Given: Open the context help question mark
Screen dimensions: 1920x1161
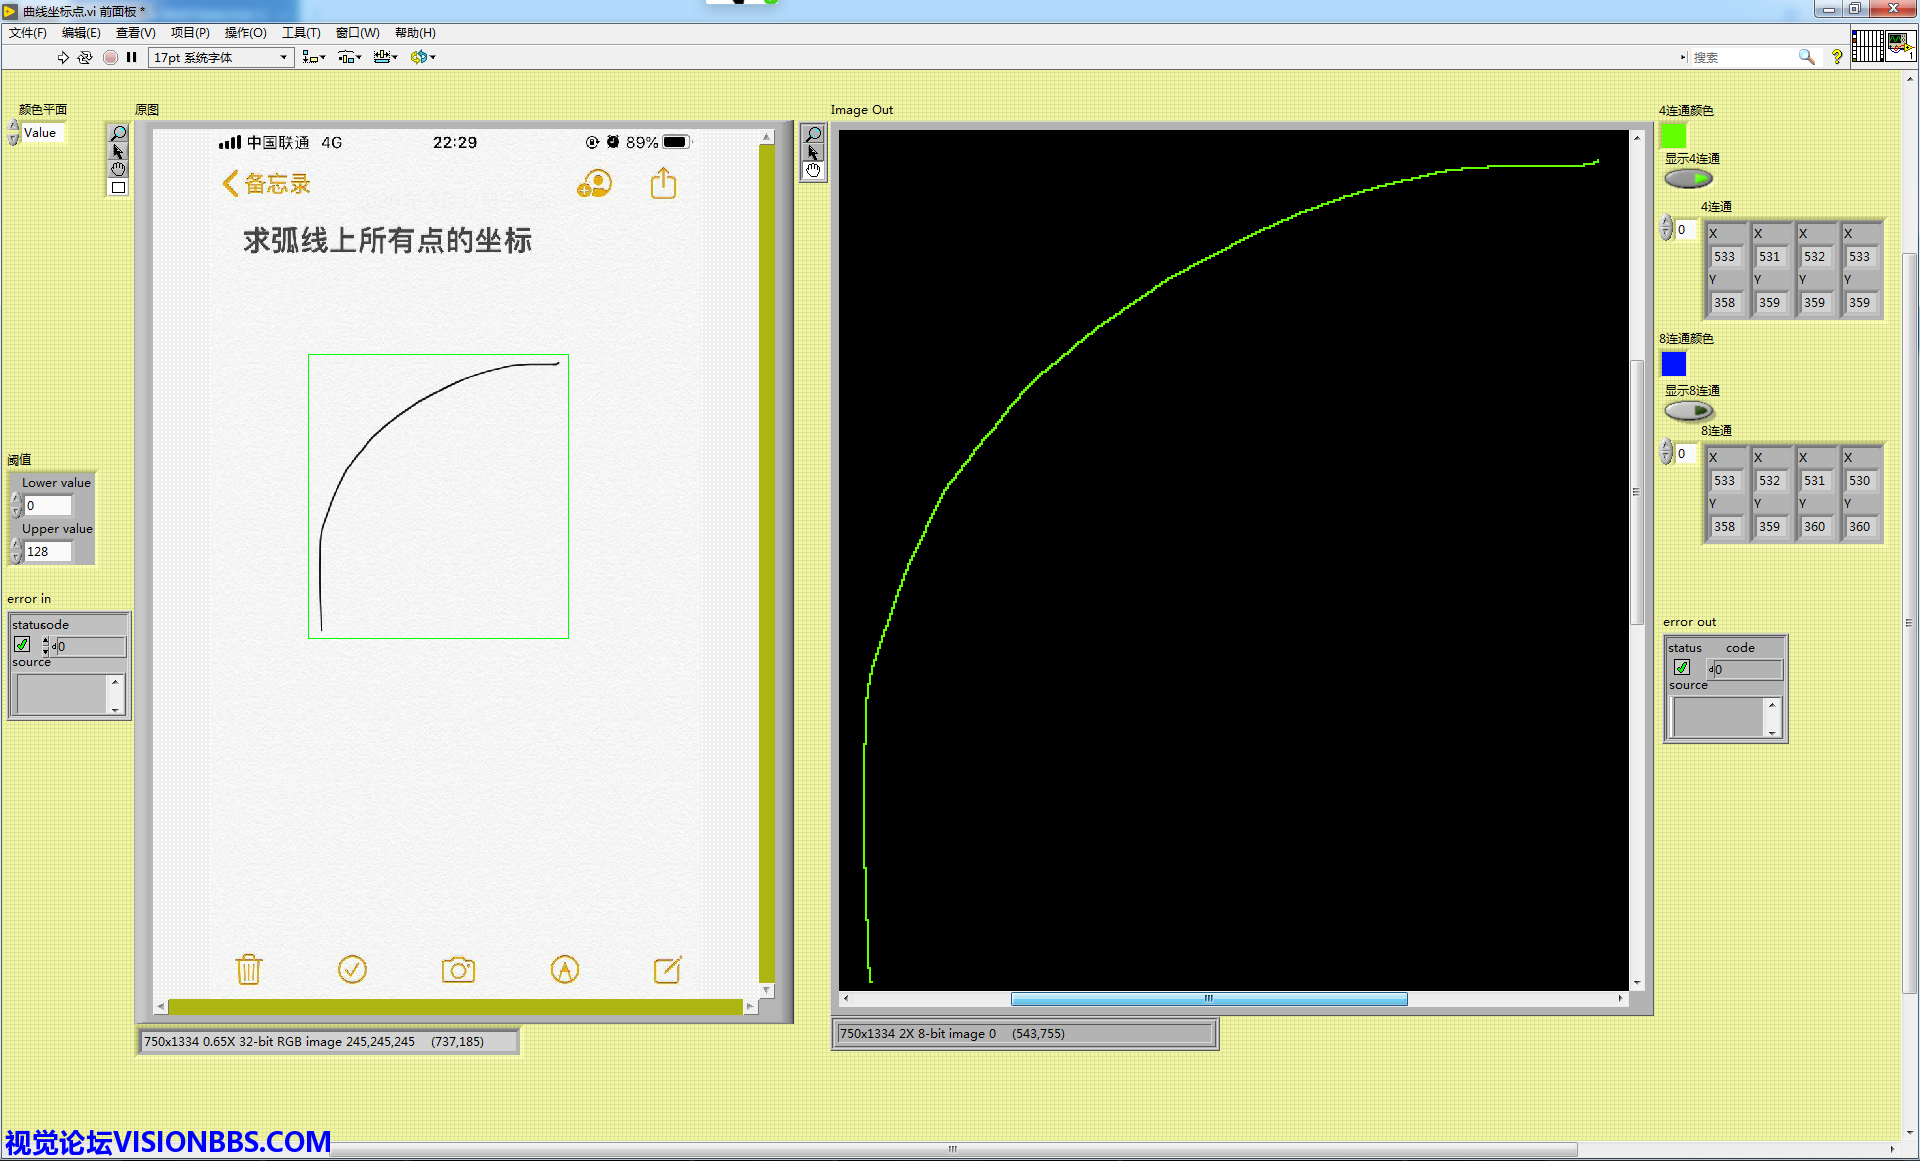Looking at the screenshot, I should pos(1836,58).
